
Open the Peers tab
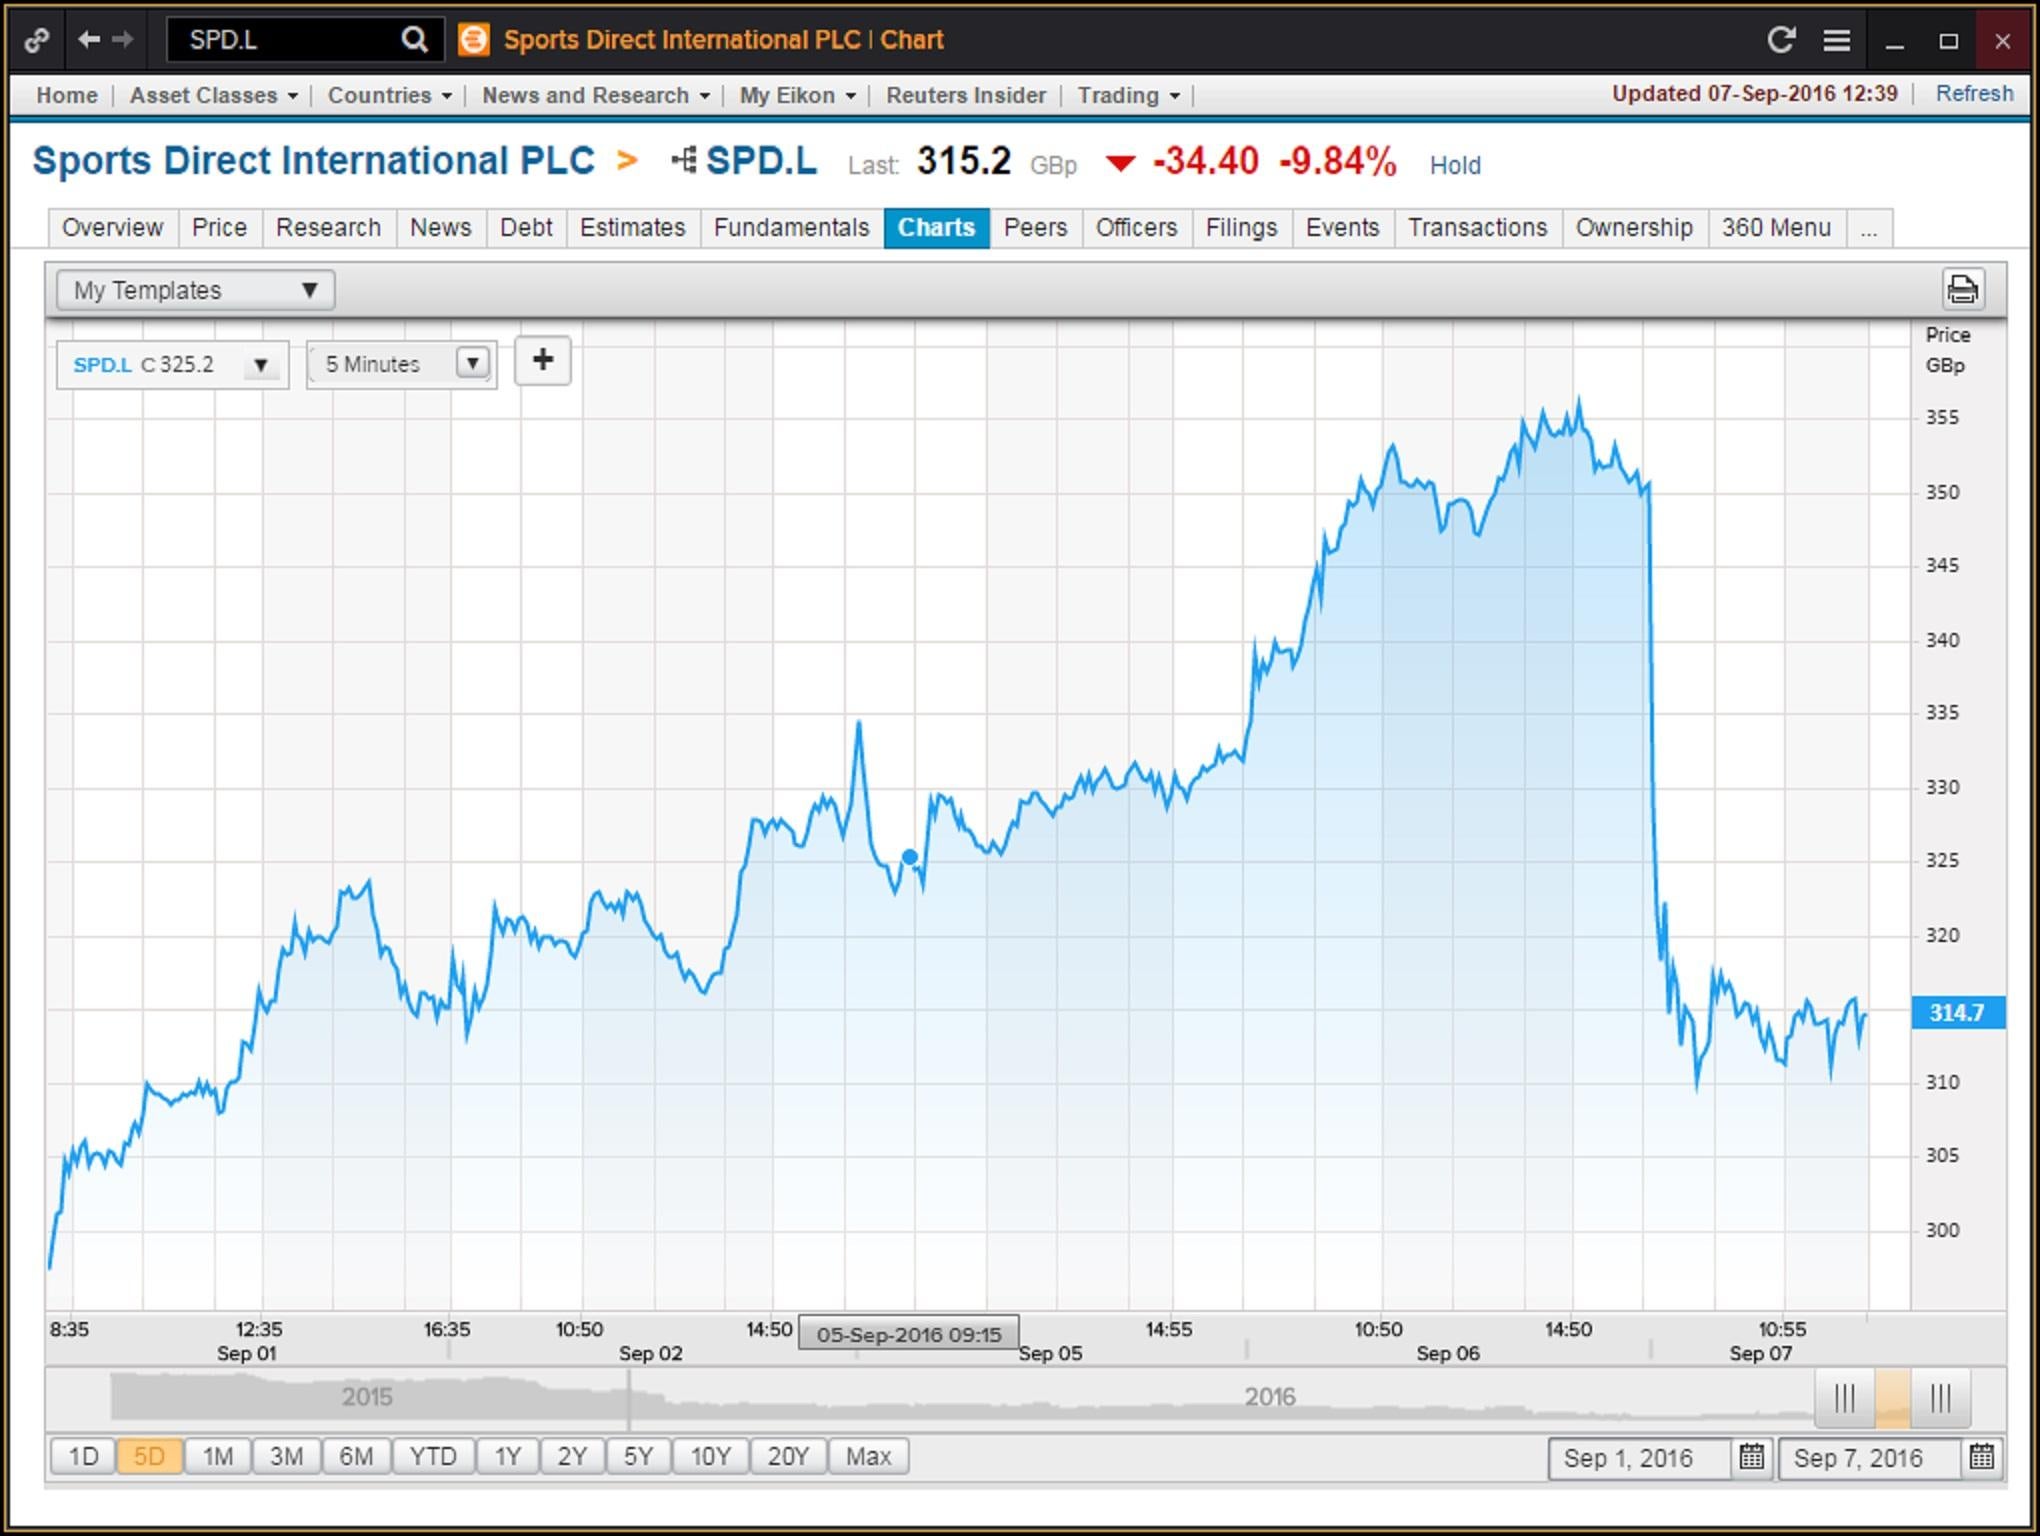pos(1035,228)
